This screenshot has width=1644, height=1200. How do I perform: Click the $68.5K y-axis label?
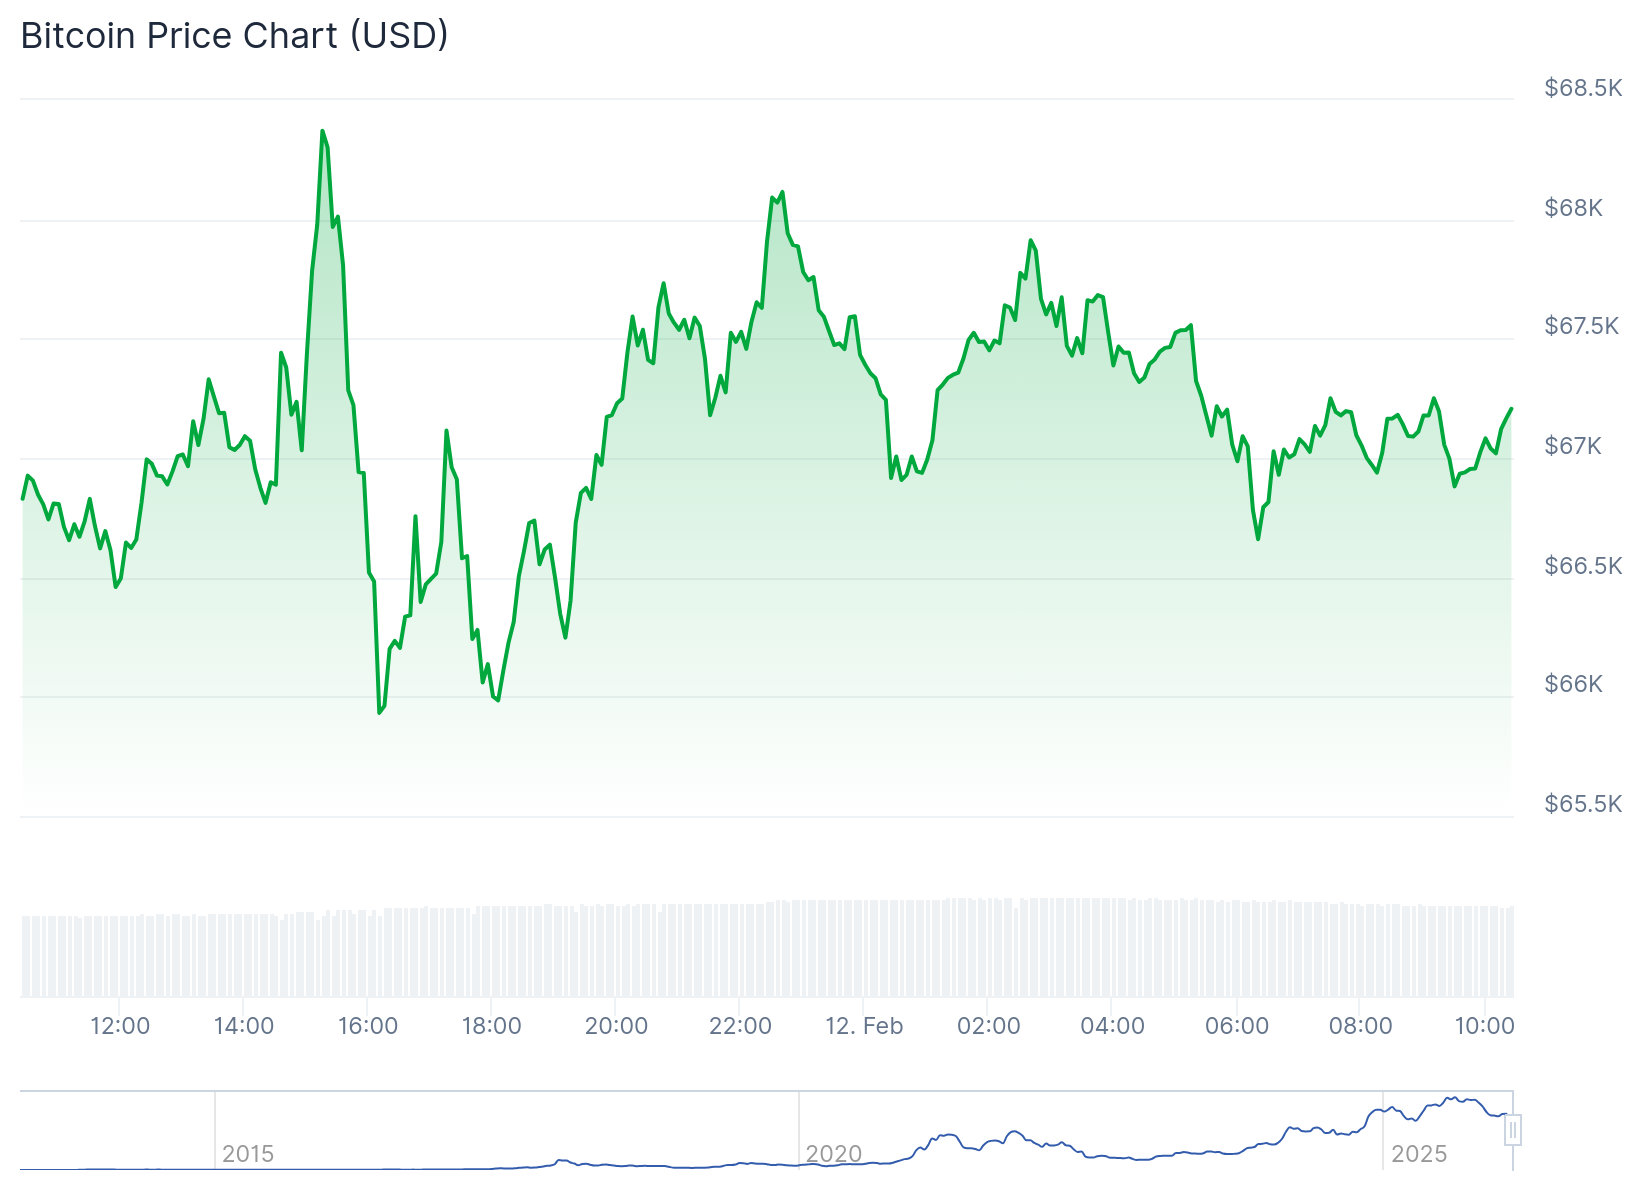pos(1582,88)
